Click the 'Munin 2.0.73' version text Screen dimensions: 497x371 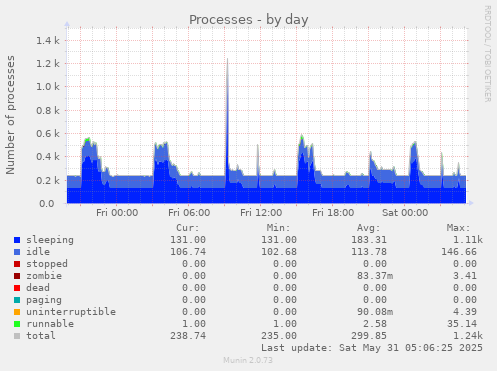248,360
